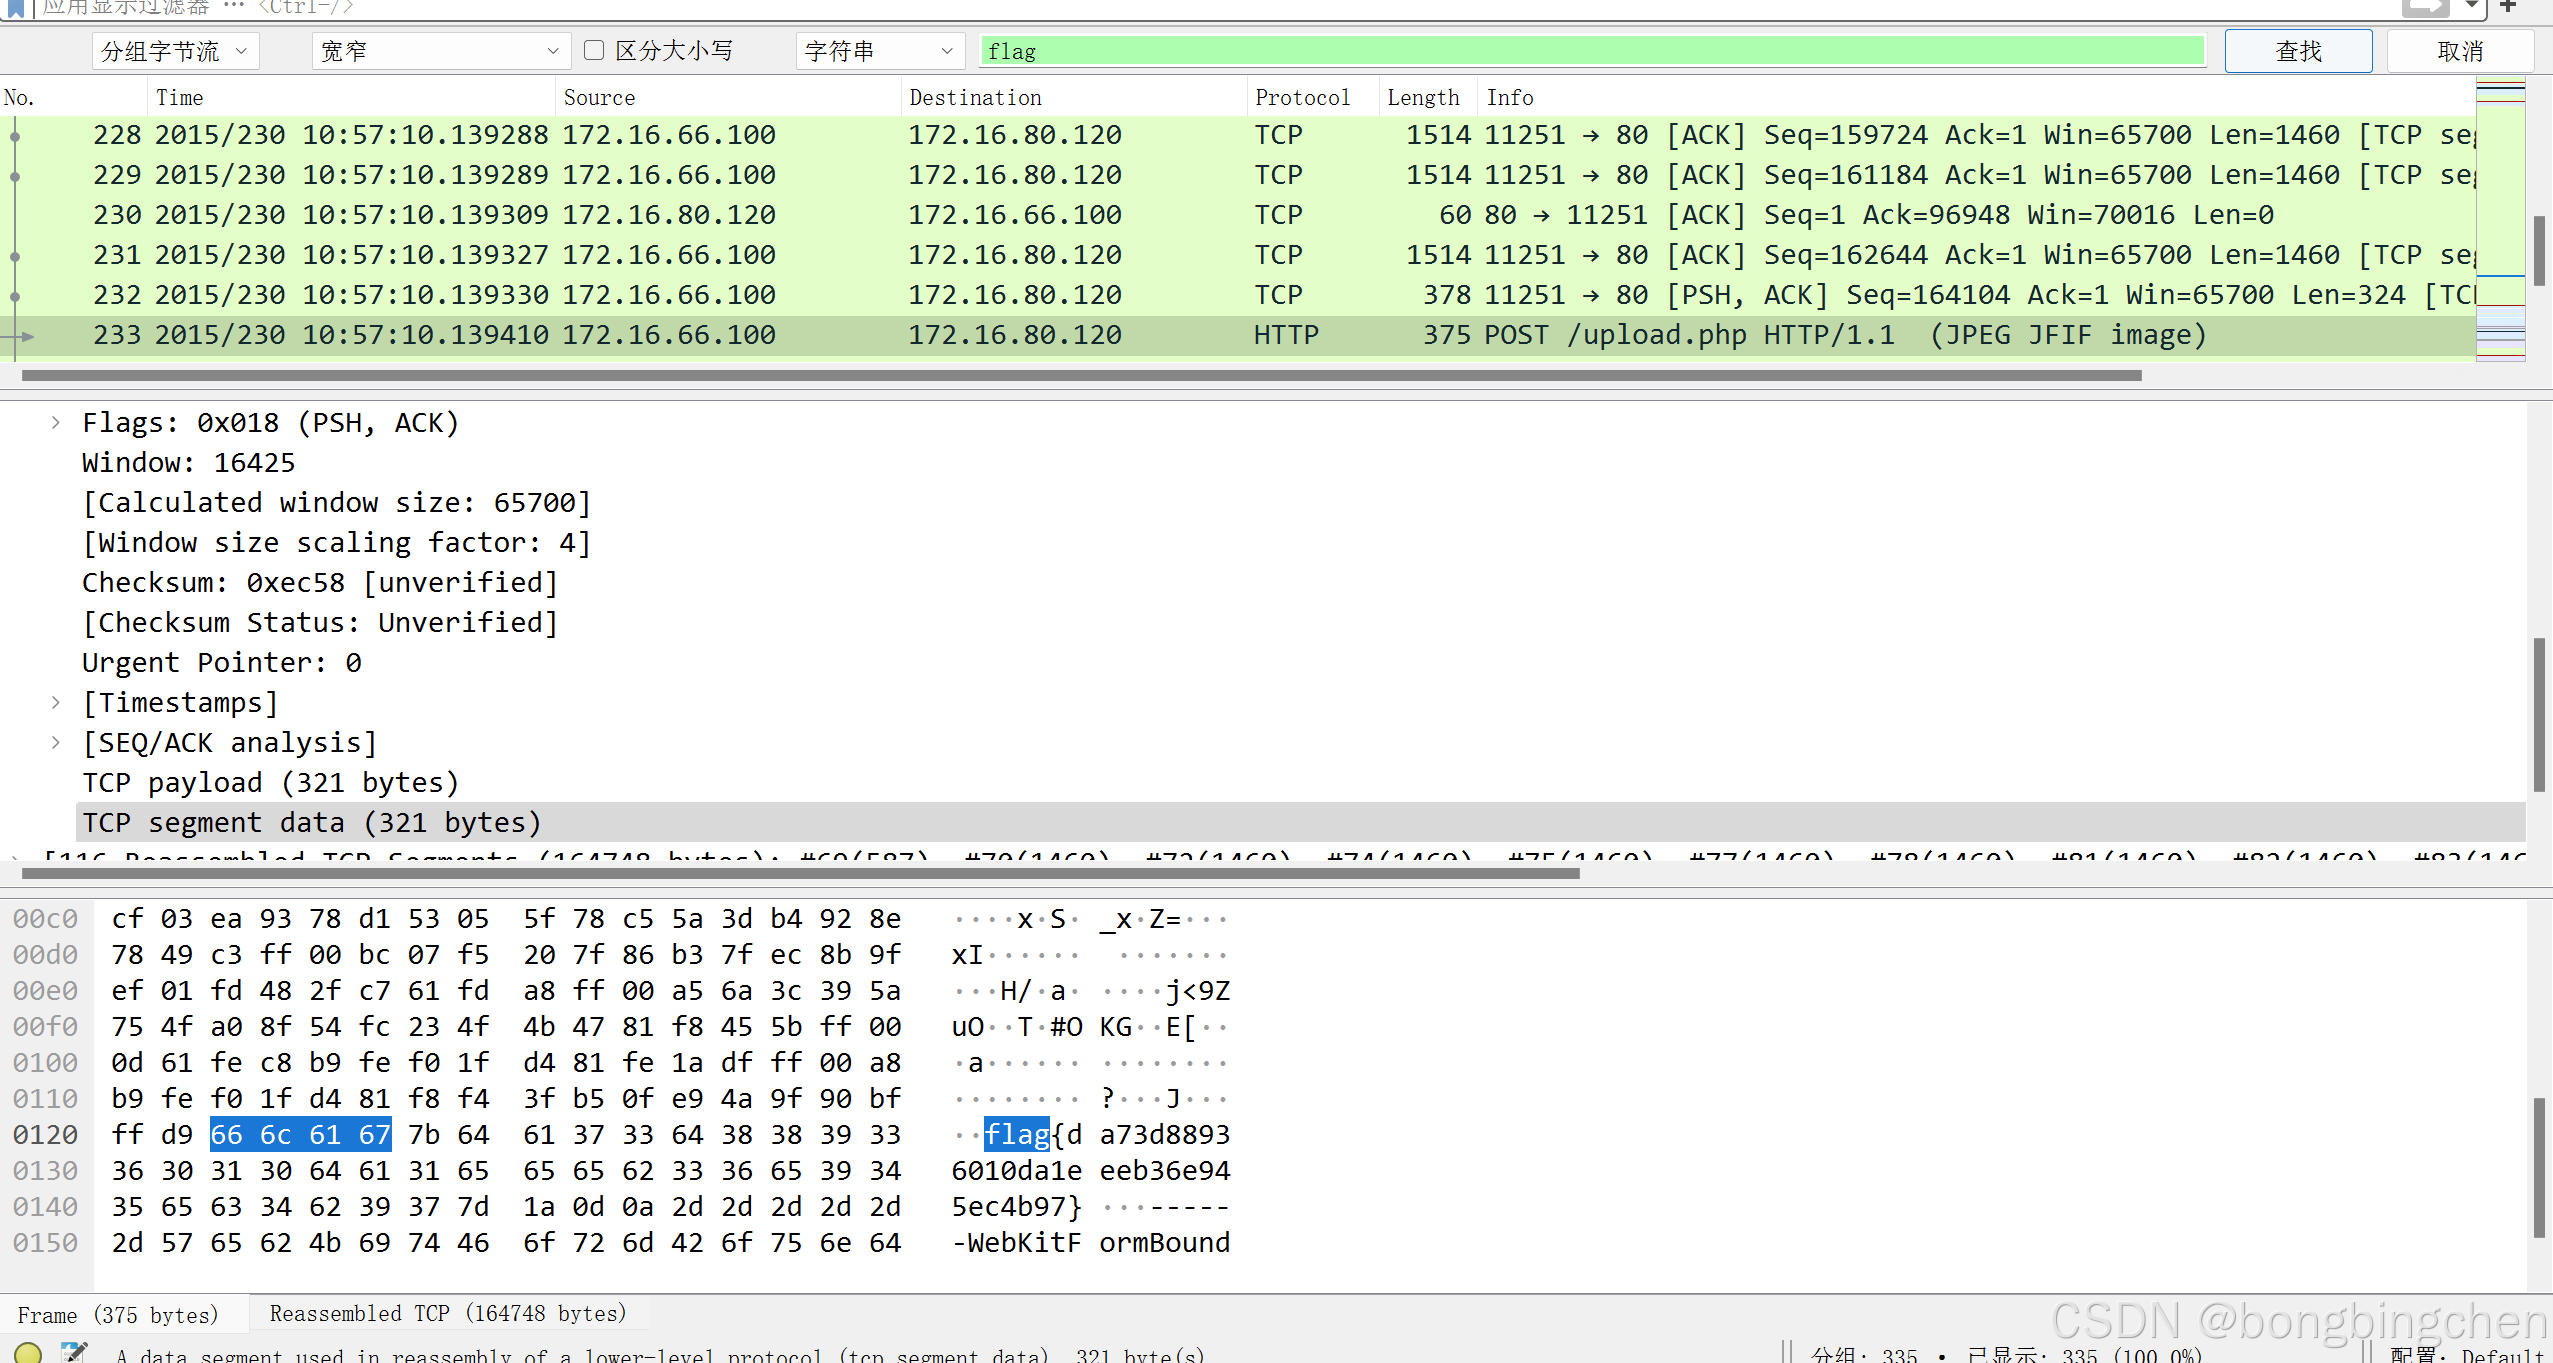Click the apply filter arrow button
Image resolution: width=2553 pixels, height=1363 pixels.
click(2424, 8)
